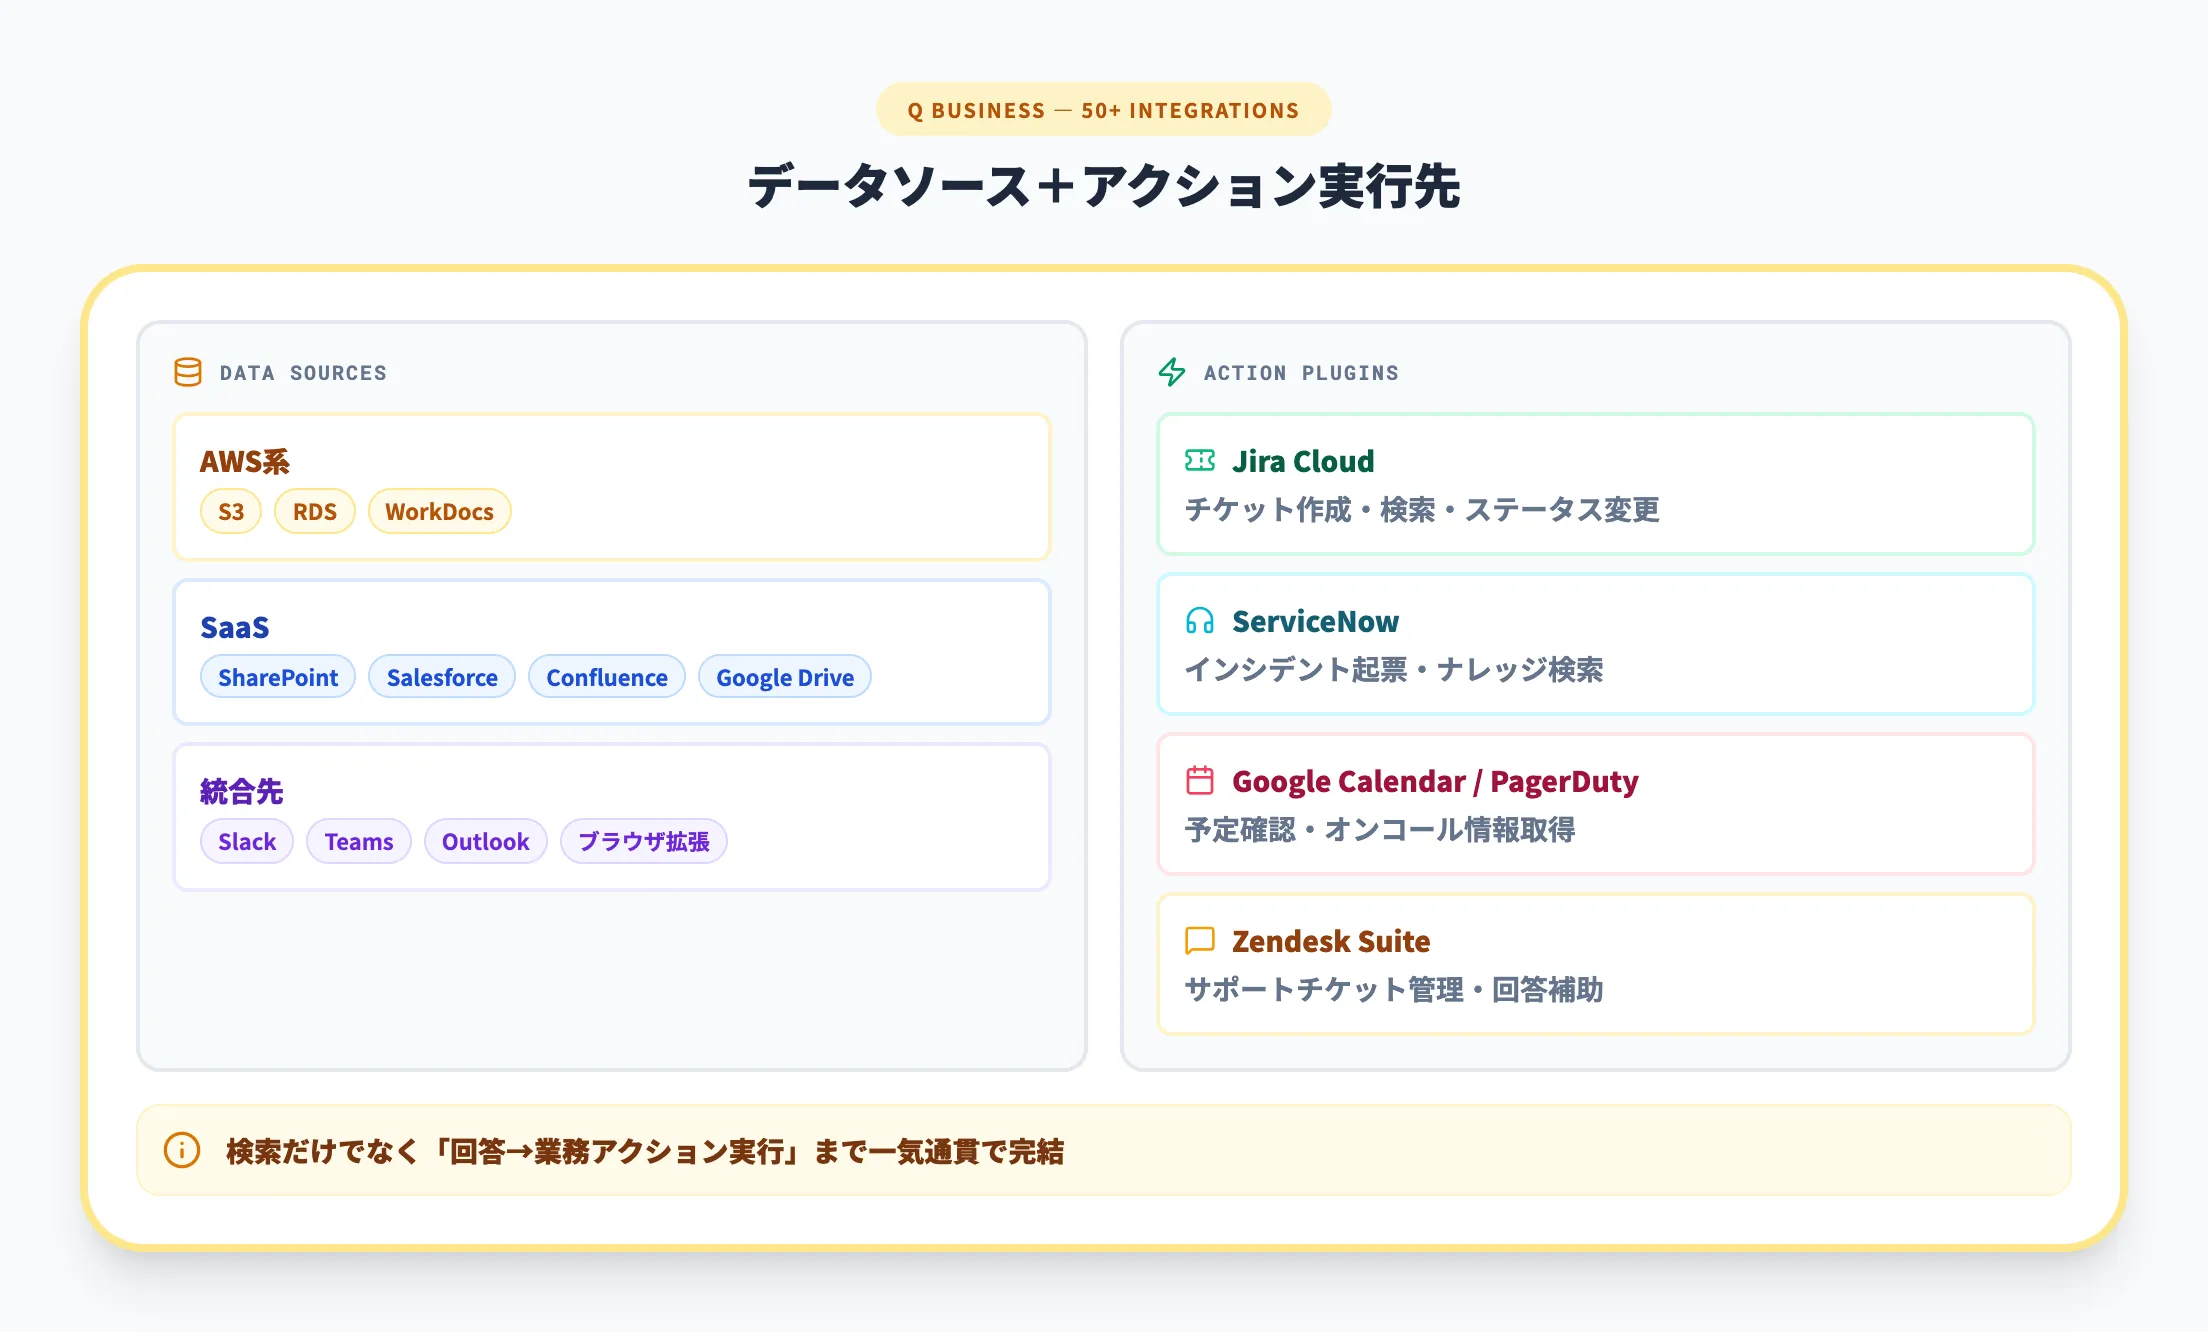Click the Confluence chip
This screenshot has width=2208, height=1332.
tap(606, 677)
